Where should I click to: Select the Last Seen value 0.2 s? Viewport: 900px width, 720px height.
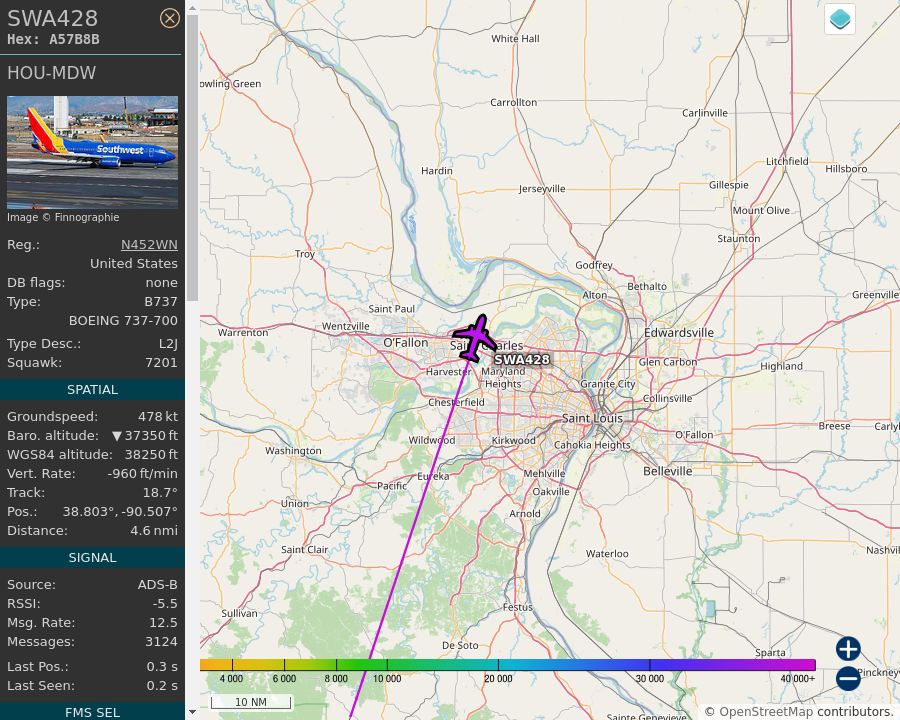click(162, 686)
